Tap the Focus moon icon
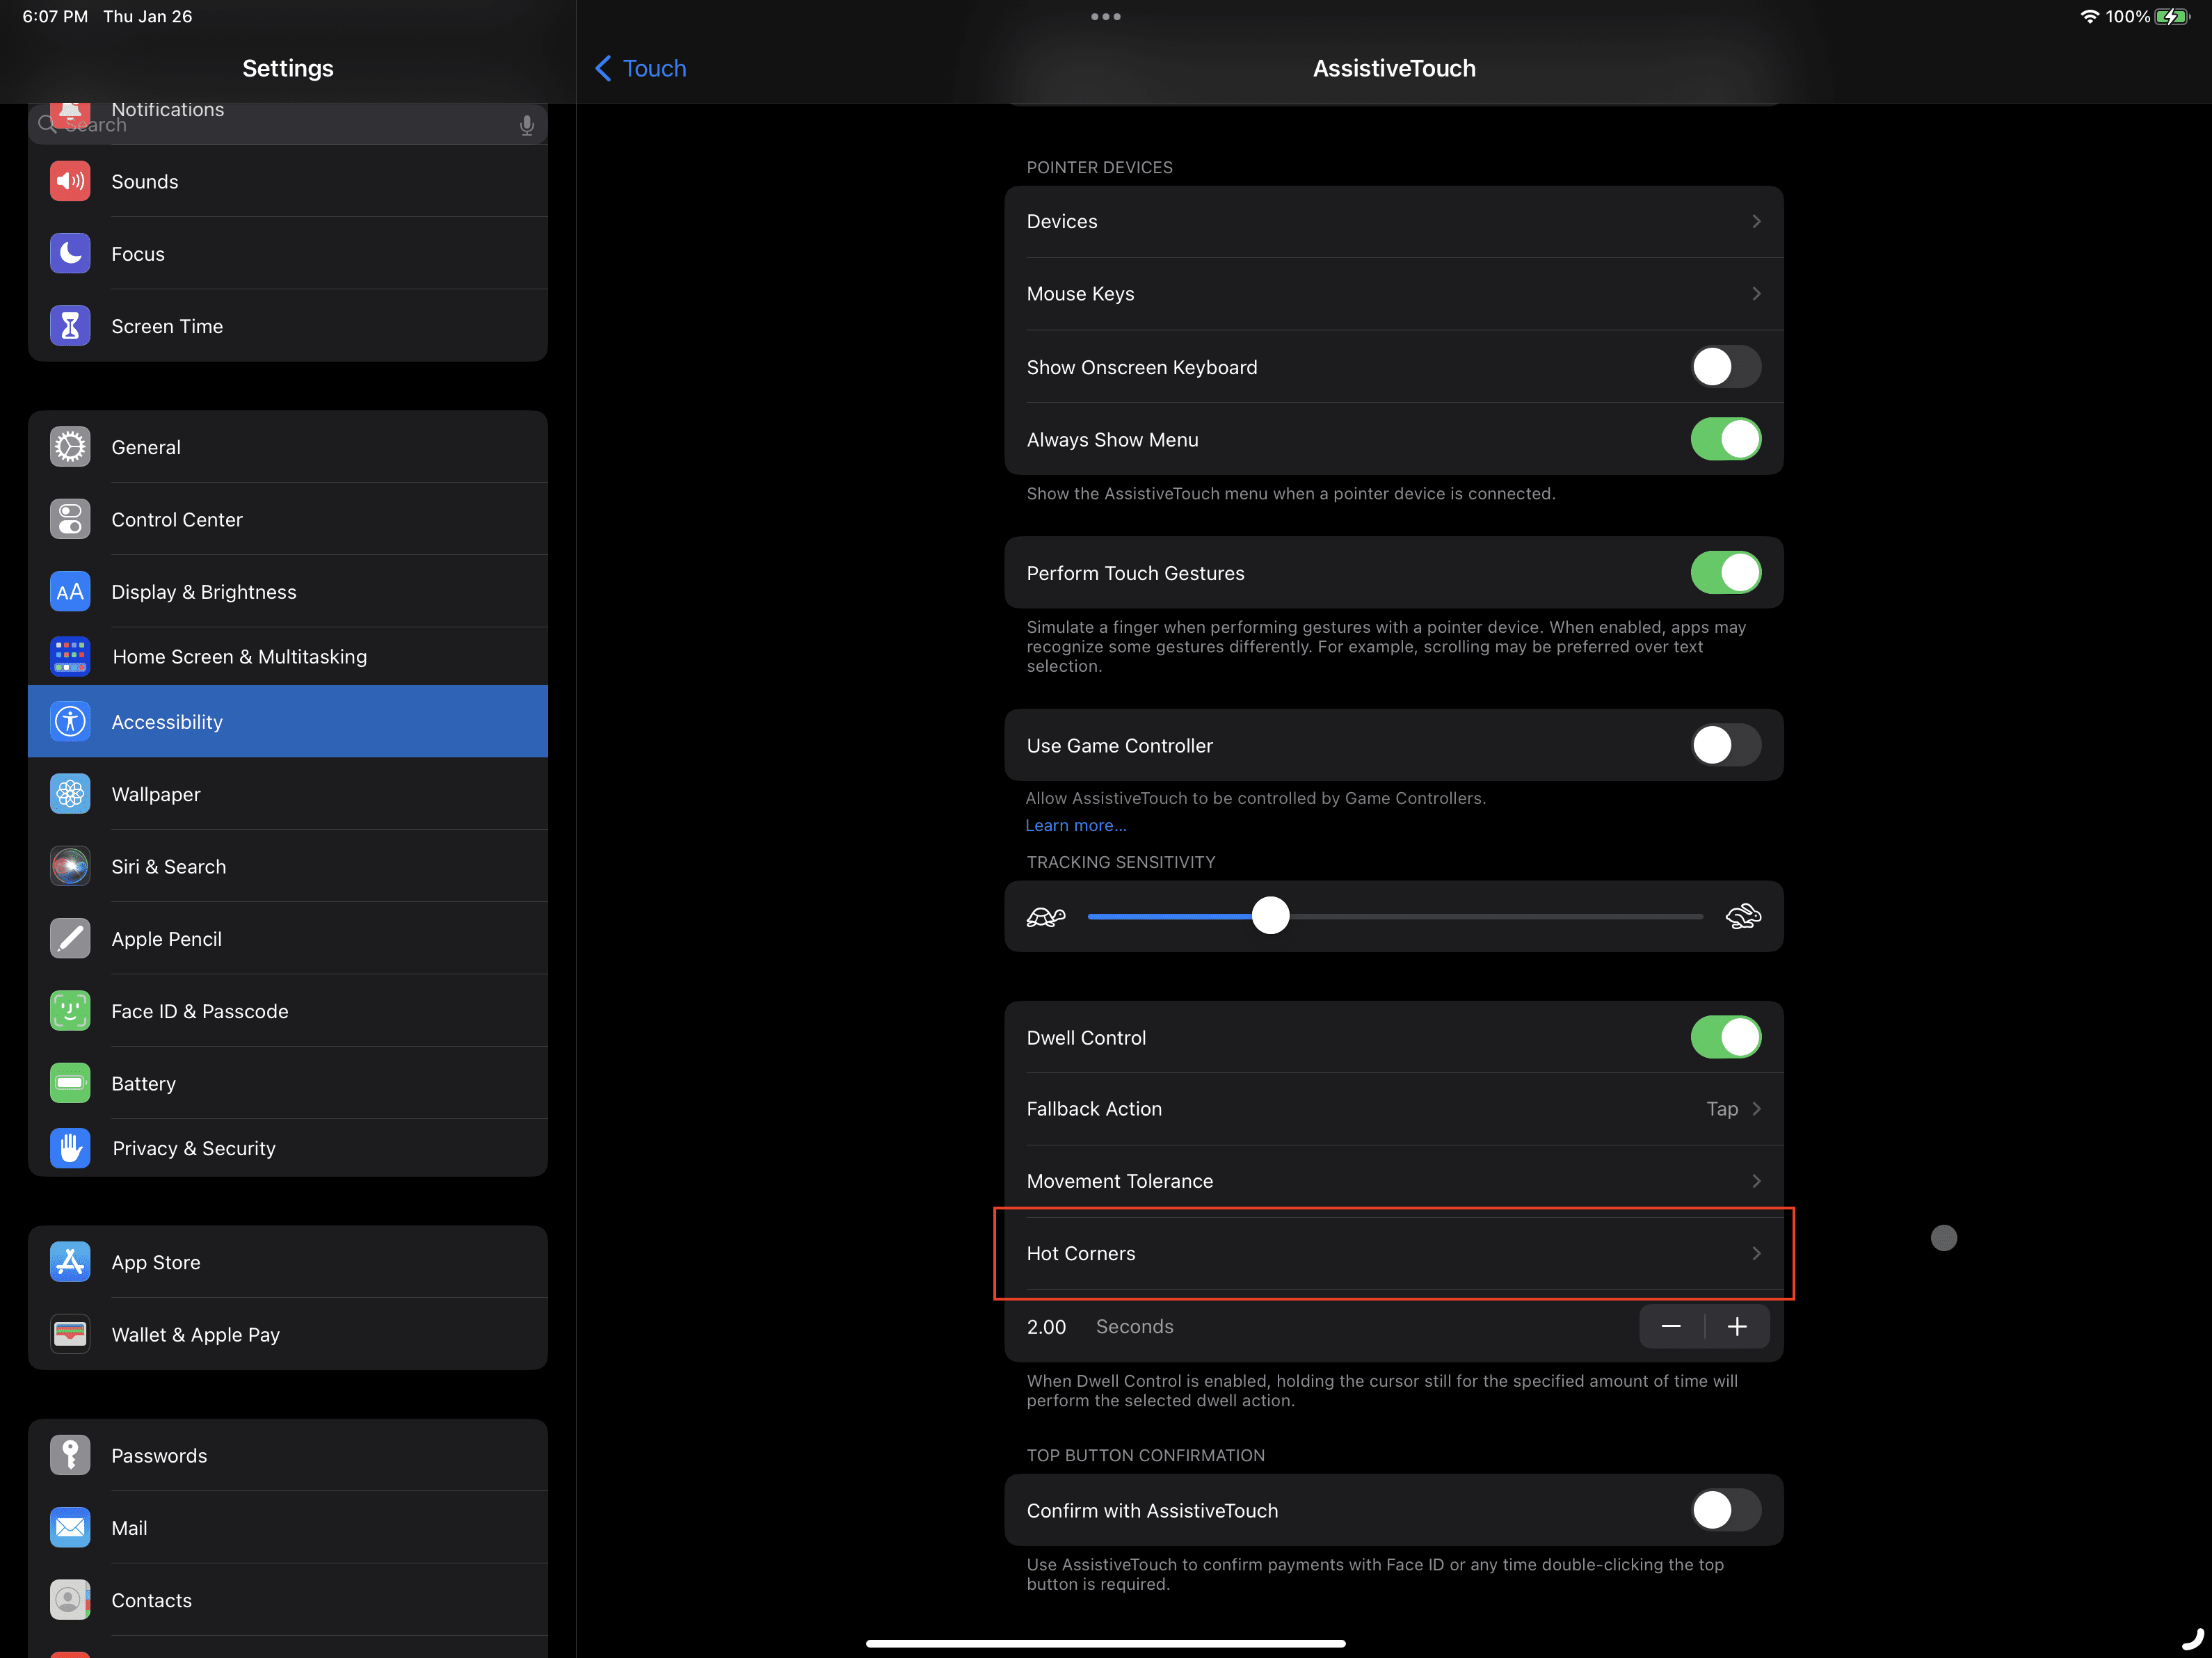This screenshot has height=1658, width=2212. coord(70,254)
